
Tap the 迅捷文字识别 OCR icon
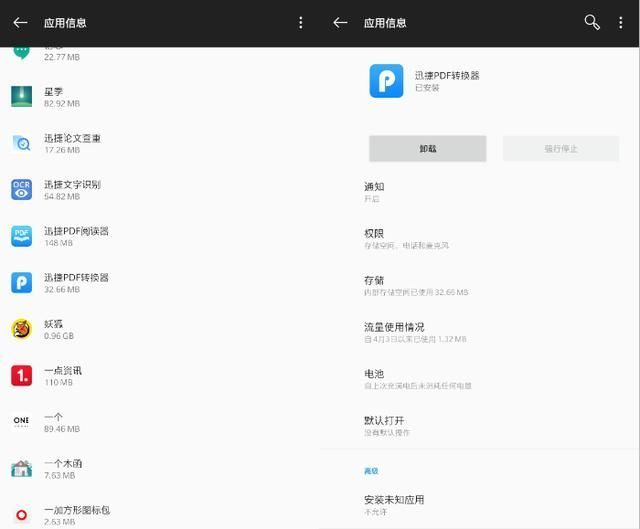(21, 189)
